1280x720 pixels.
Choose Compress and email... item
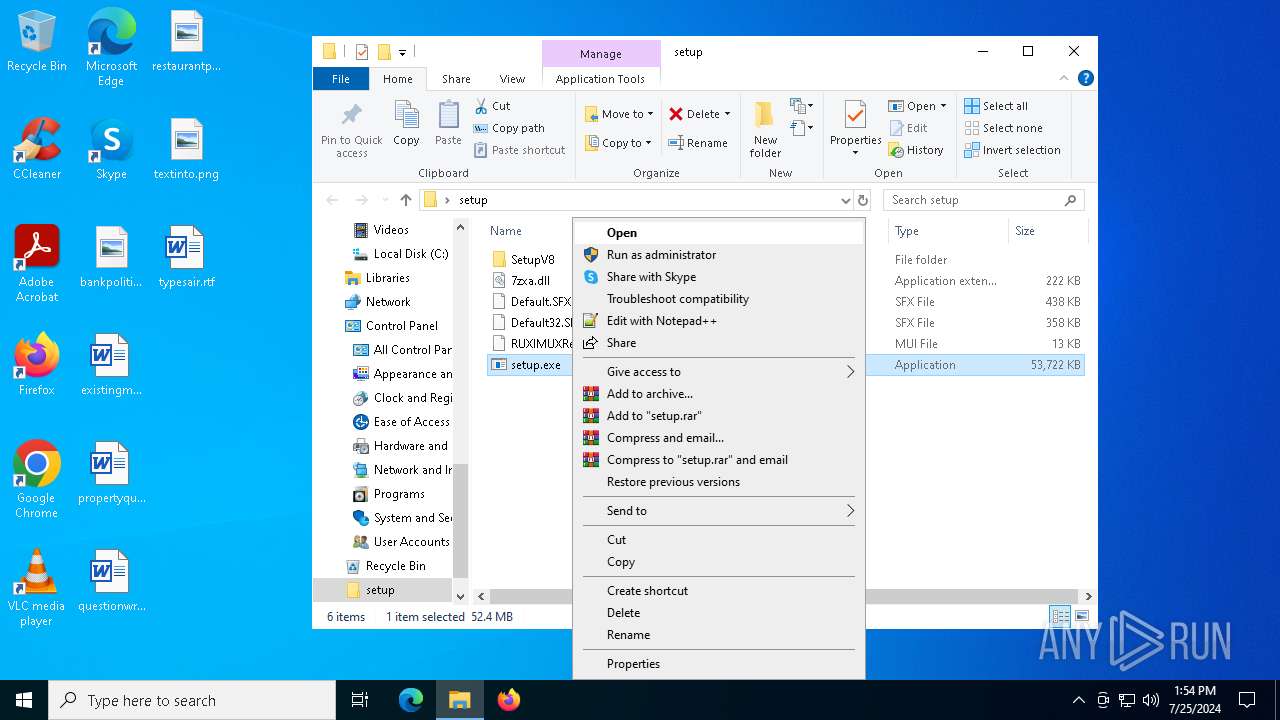click(718, 438)
